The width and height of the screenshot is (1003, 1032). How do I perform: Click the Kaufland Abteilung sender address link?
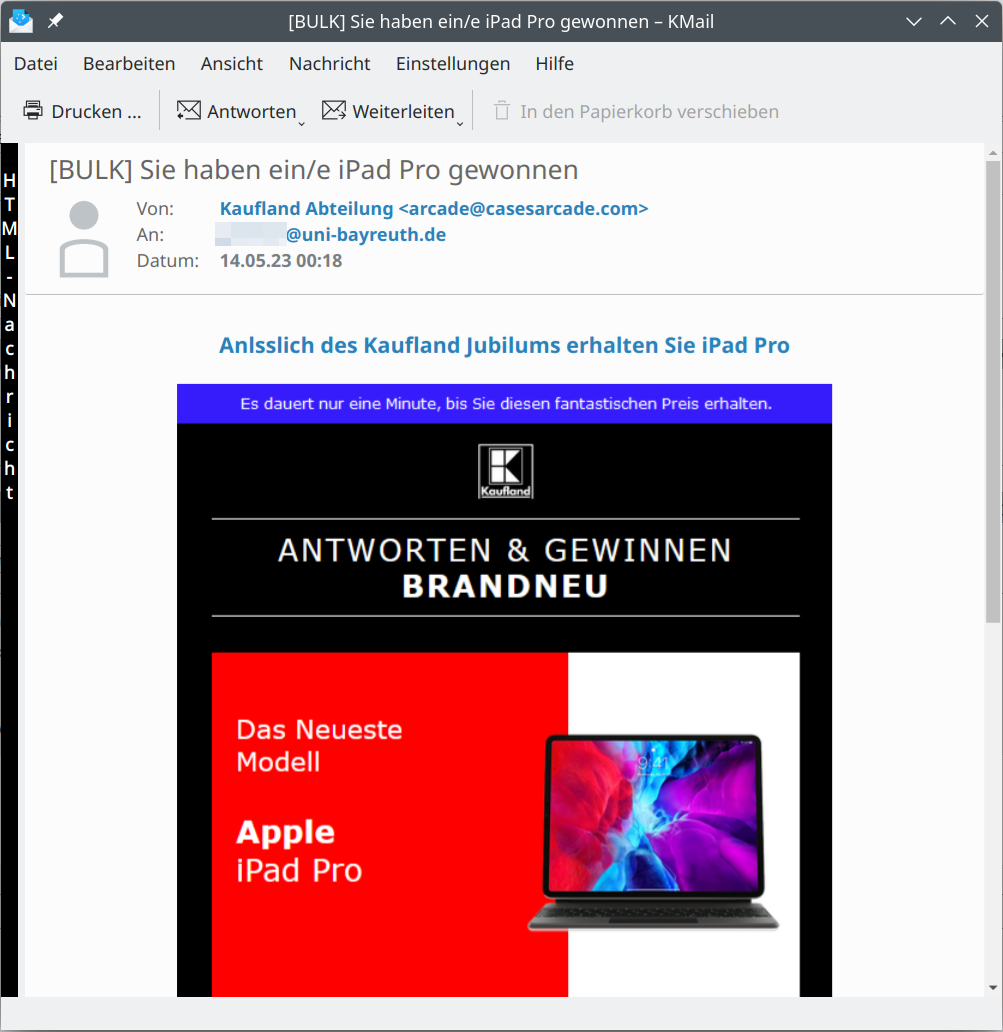point(433,209)
